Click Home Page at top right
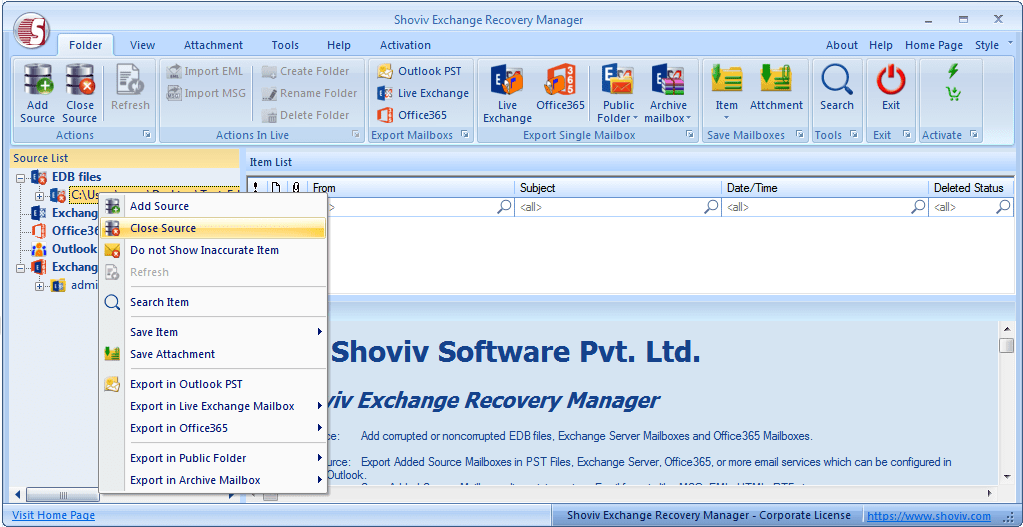This screenshot has width=1023, height=527. 934,45
